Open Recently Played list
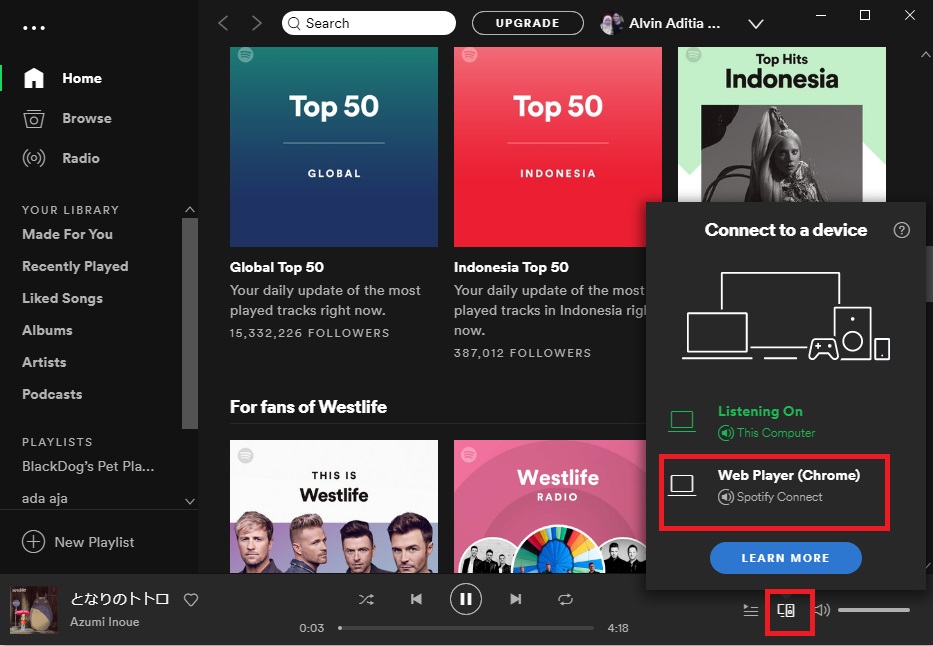This screenshot has height=646, width=933. [75, 266]
